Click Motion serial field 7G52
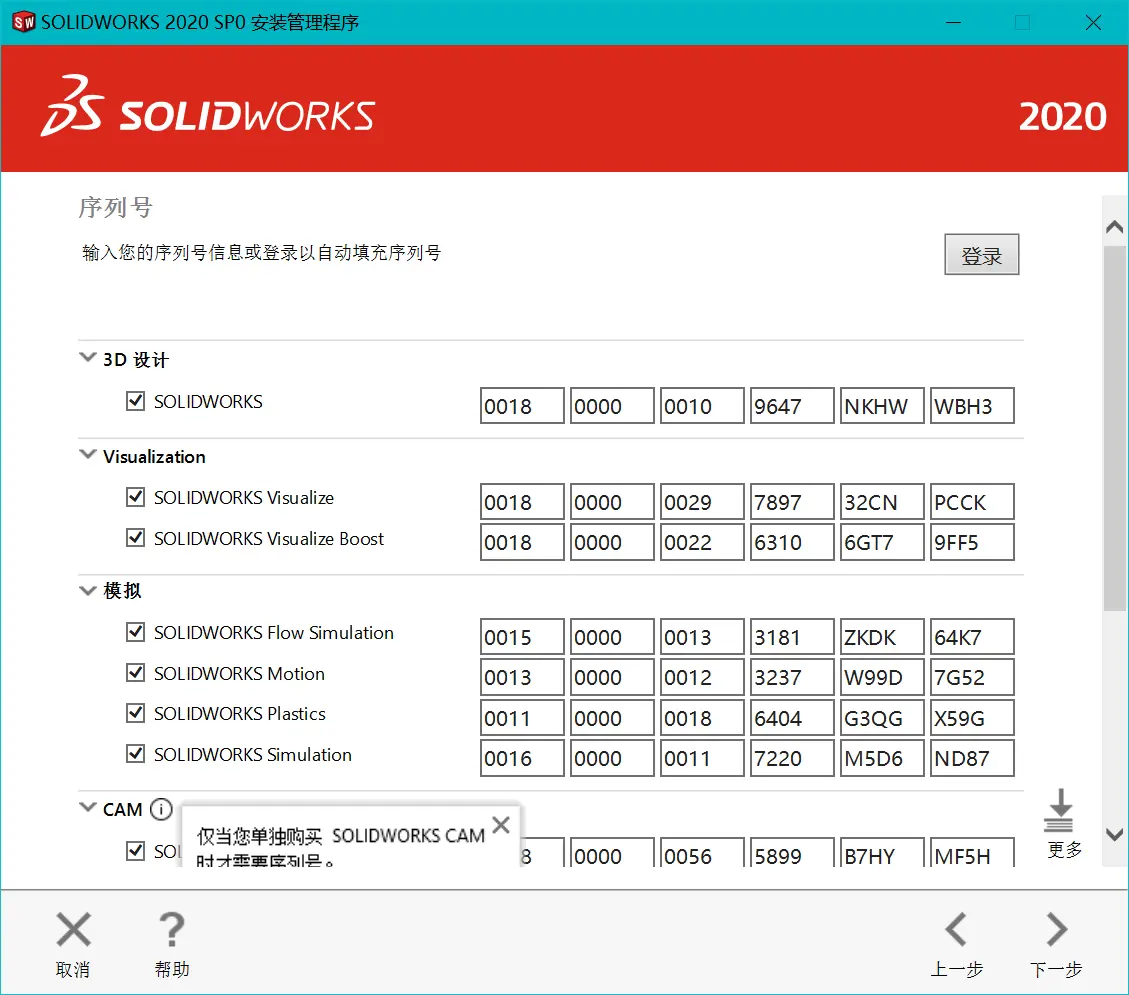 click(972, 677)
